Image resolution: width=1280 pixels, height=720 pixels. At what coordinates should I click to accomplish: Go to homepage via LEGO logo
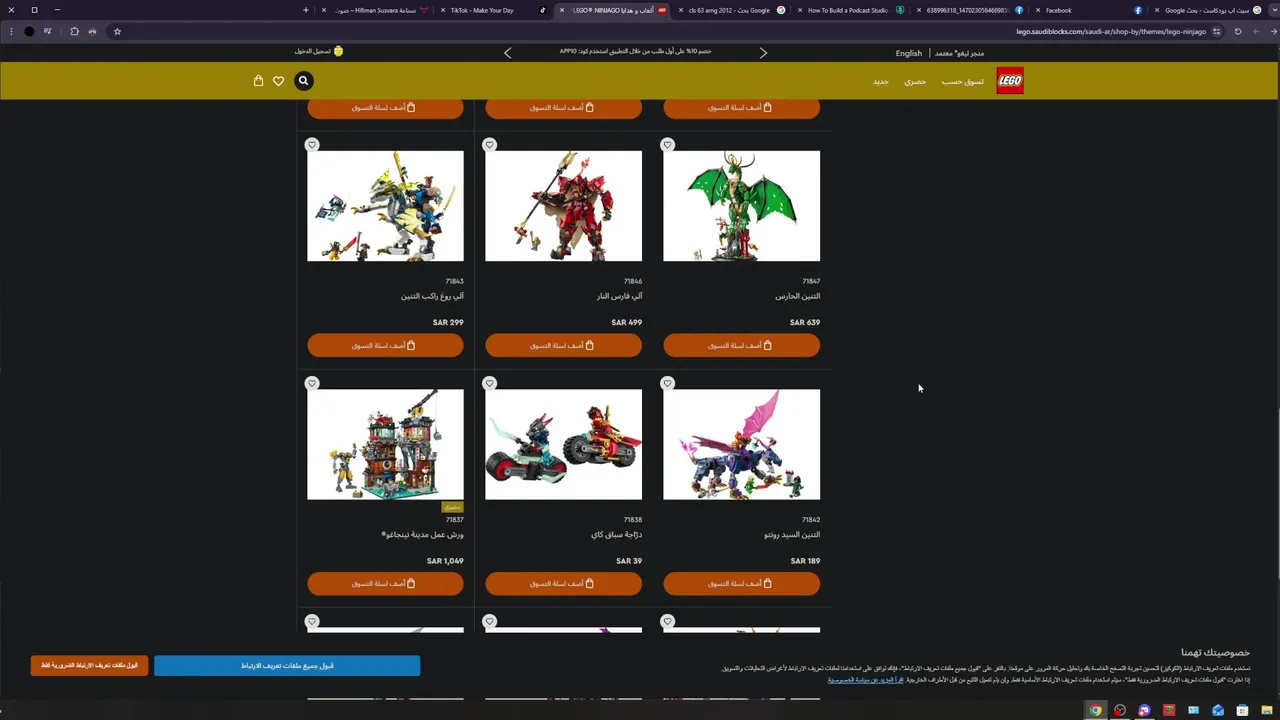(x=1010, y=81)
